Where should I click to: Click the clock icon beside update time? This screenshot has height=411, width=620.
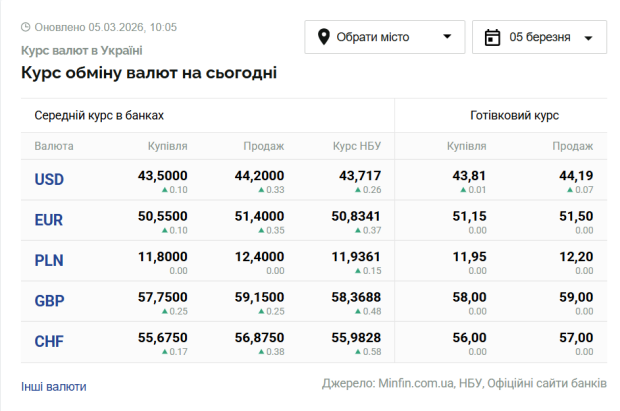point(26,26)
